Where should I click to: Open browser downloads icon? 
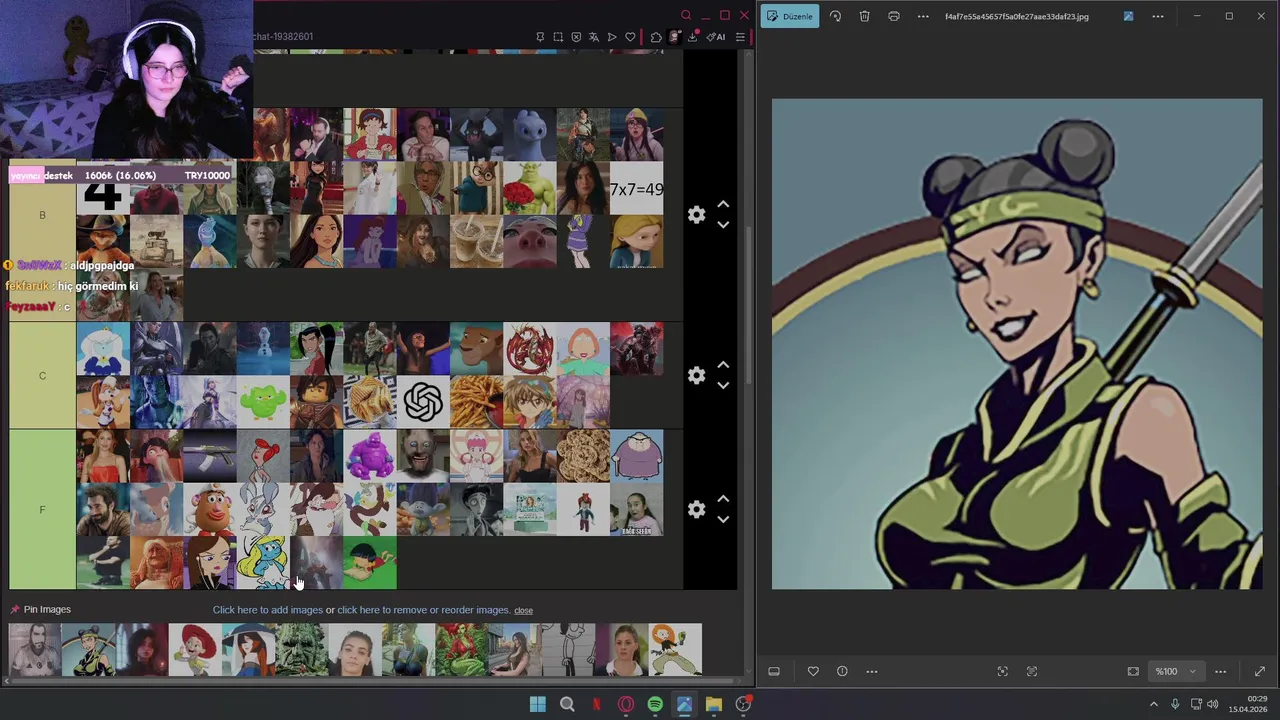(x=692, y=37)
